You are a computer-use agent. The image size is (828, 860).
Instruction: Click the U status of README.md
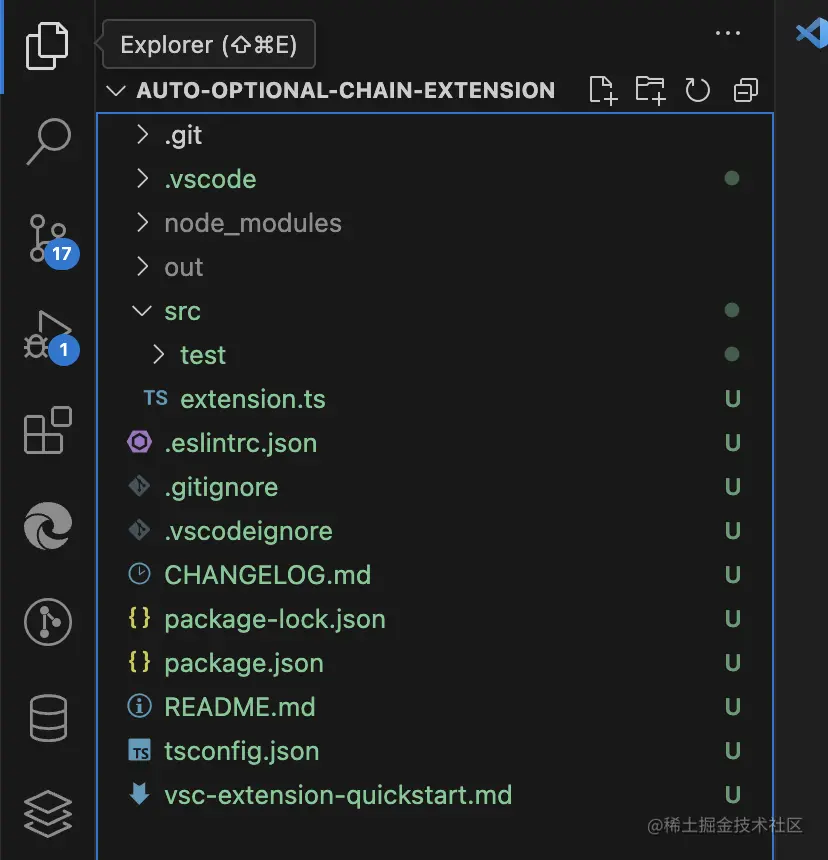point(733,706)
